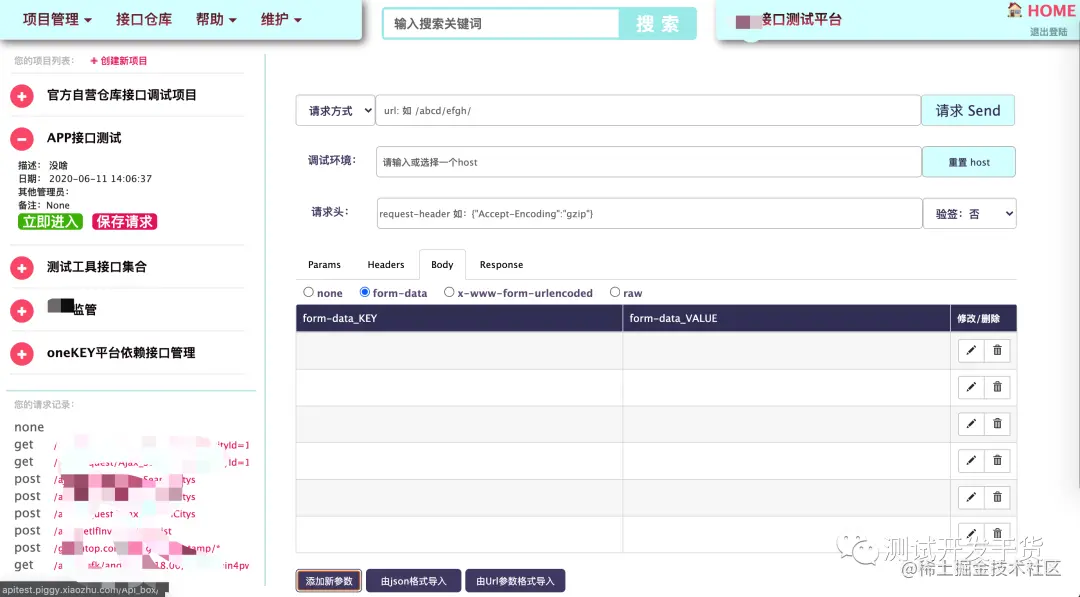The height and width of the screenshot is (597, 1080).
Task: Switch to the Response tab
Action: [x=501, y=265]
